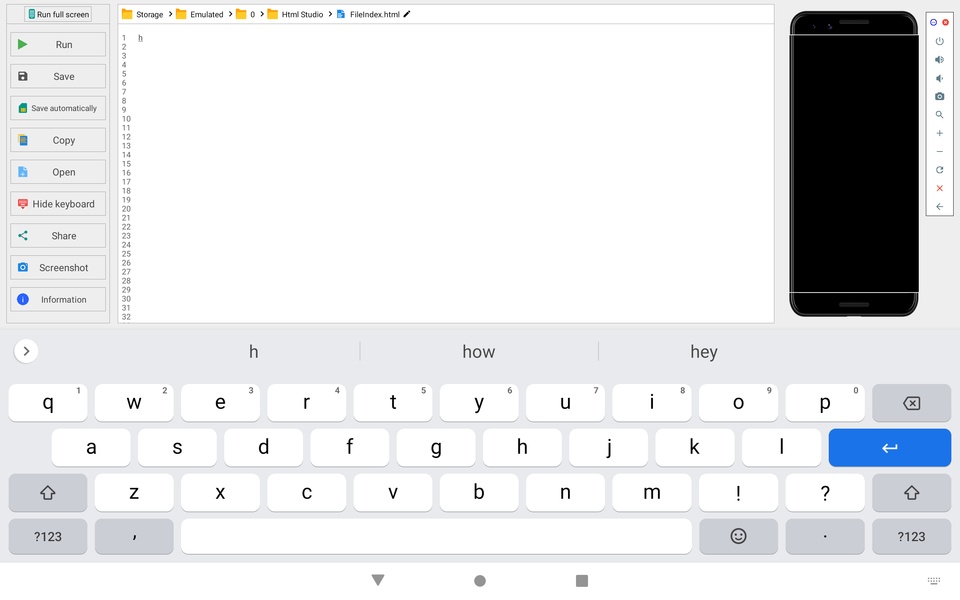960x600 pixels.
Task: Choose the 'h' word suggestion
Action: point(253,351)
